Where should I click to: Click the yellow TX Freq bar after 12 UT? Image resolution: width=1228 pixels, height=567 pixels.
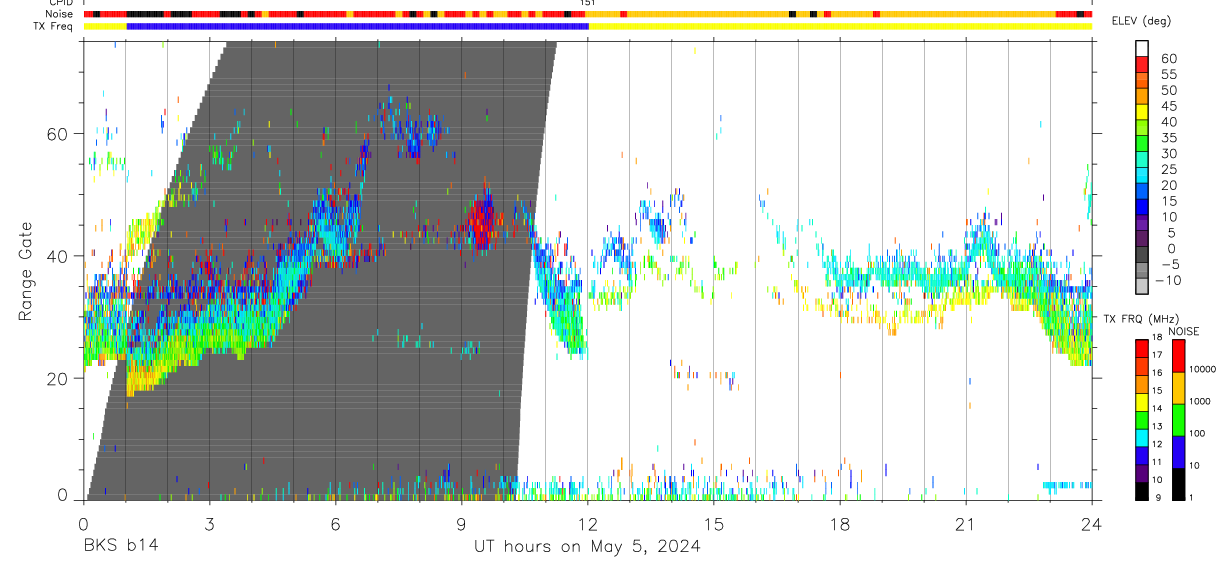pos(840,26)
